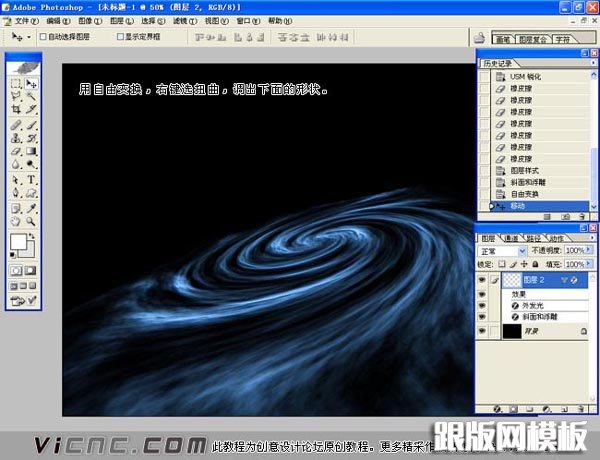Open the 滤镜 menu
This screenshot has height=460, width=600.
pos(185,21)
